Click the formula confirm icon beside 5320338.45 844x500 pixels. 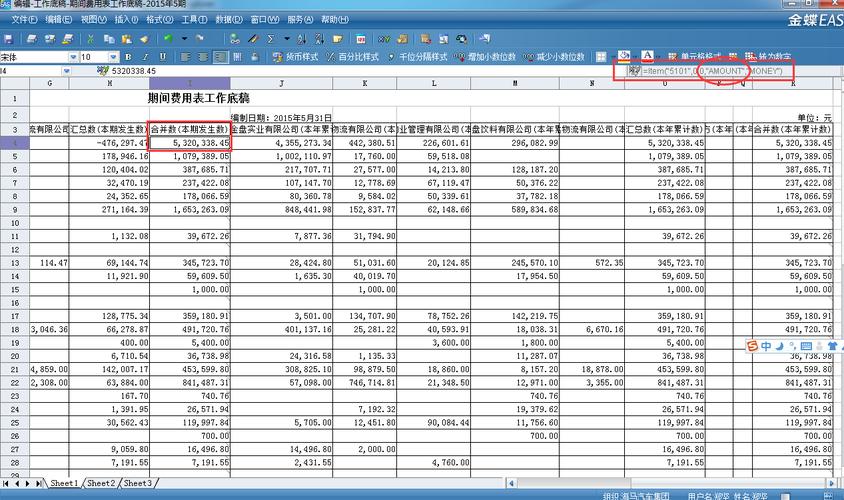click(x=103, y=71)
